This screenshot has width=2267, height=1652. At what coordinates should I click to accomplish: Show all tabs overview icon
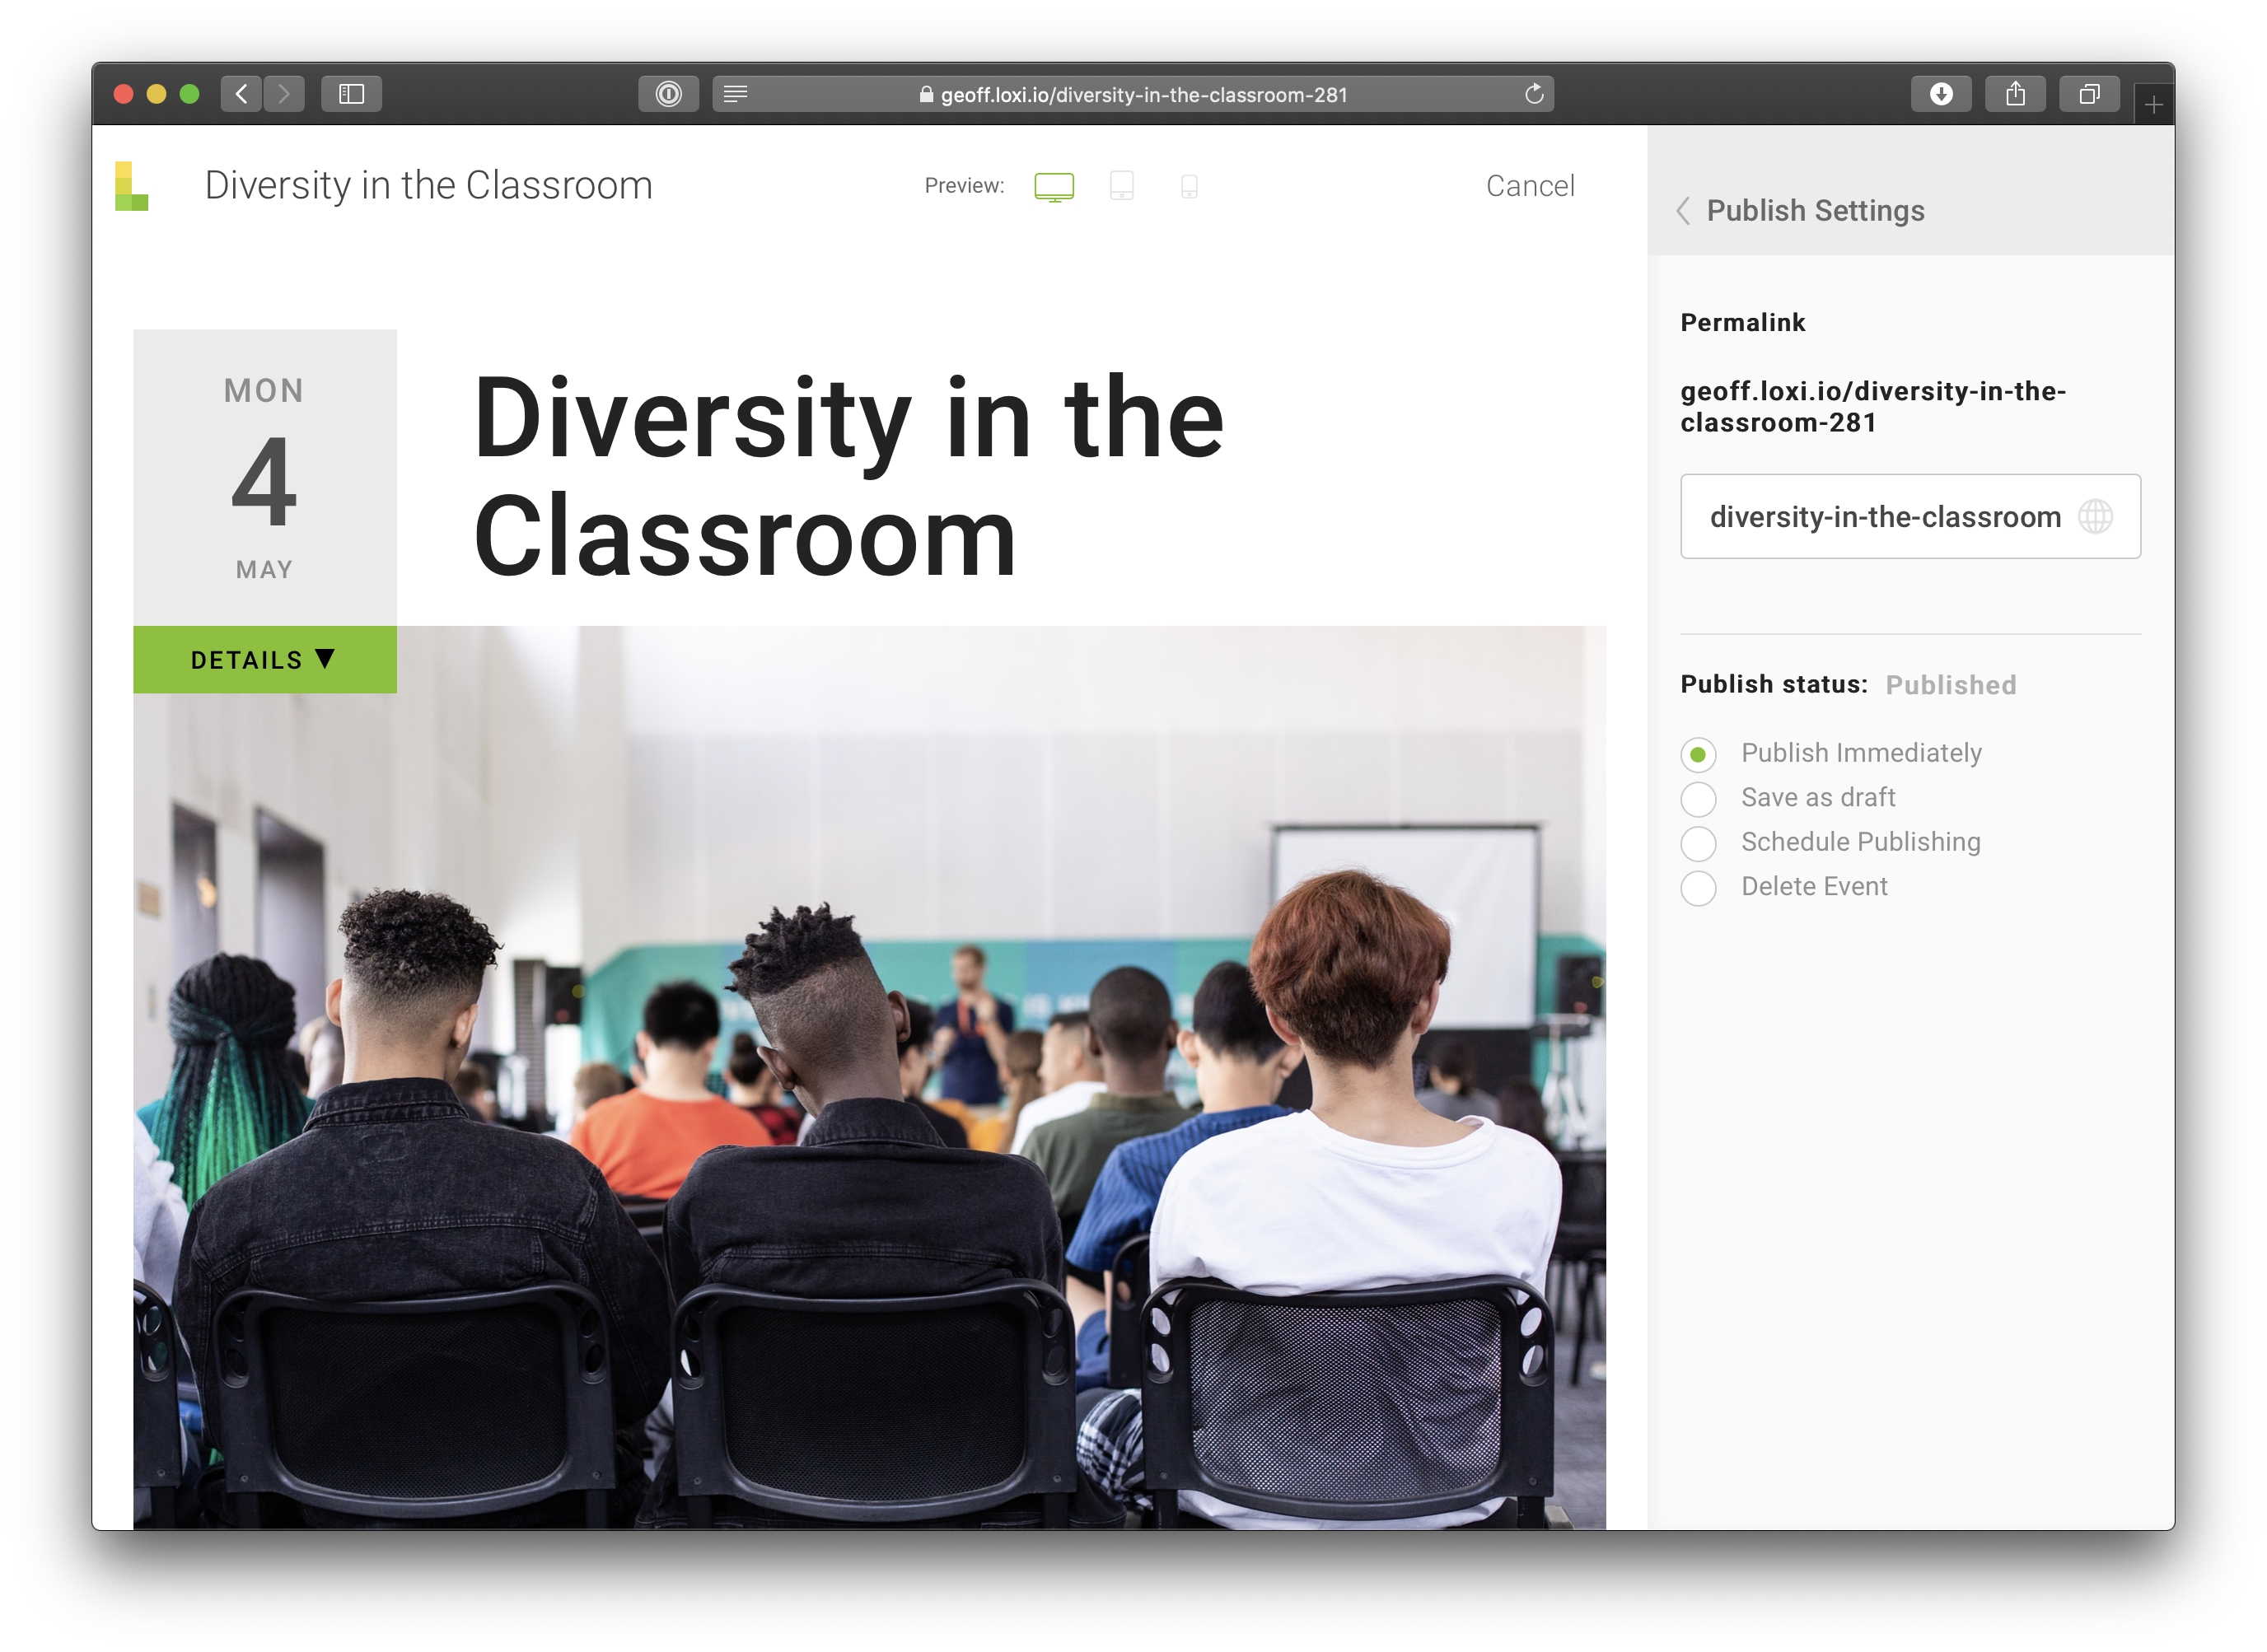point(2089,94)
